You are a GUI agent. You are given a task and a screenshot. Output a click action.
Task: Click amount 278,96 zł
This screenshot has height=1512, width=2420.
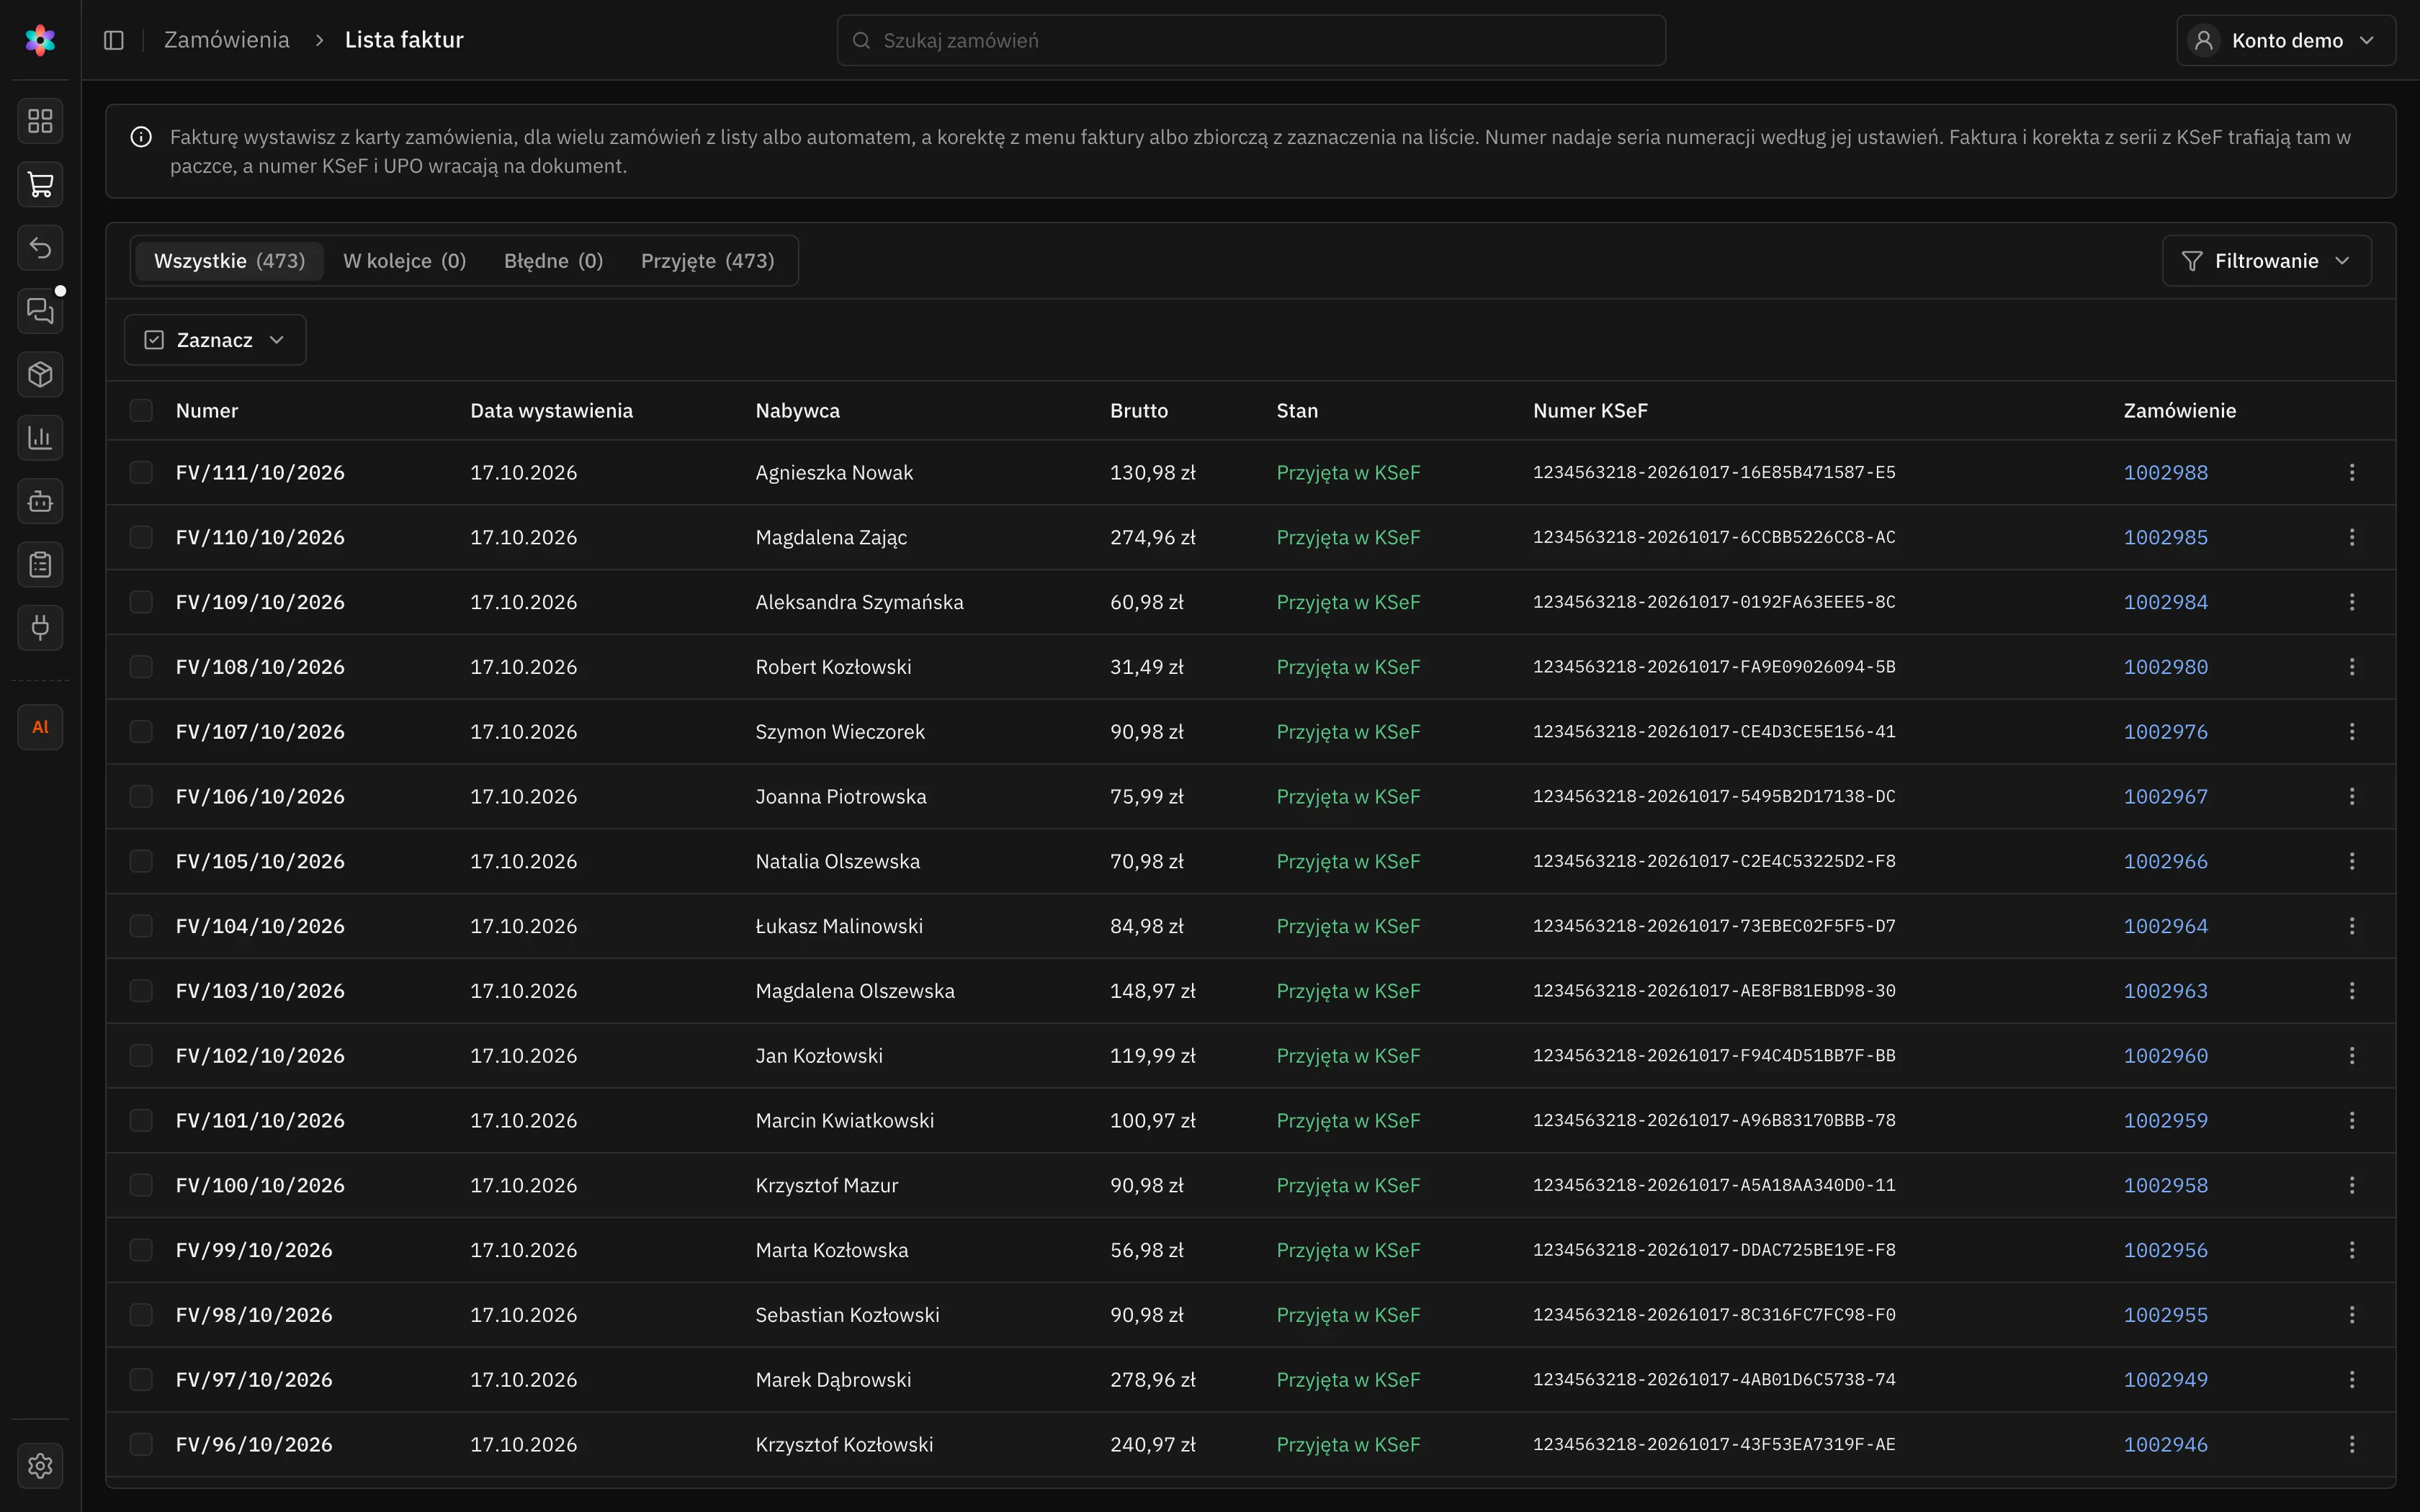click(x=1152, y=1380)
